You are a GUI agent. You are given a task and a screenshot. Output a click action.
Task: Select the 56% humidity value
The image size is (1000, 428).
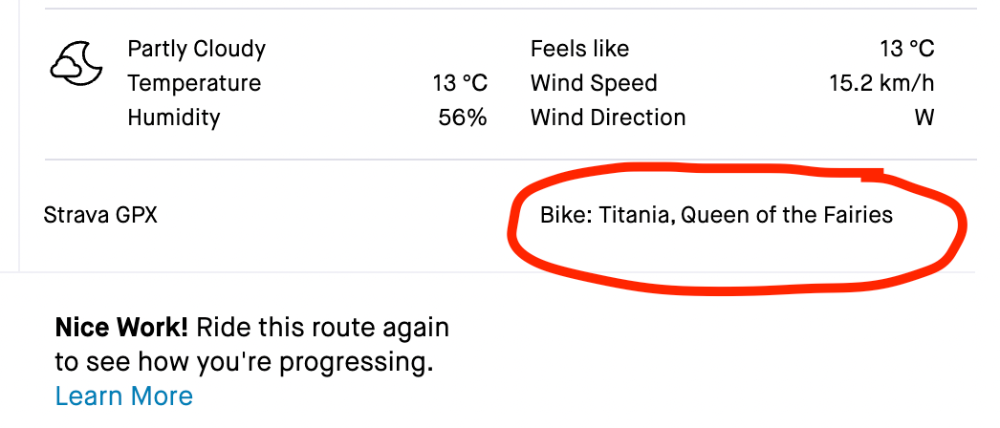pos(462,117)
